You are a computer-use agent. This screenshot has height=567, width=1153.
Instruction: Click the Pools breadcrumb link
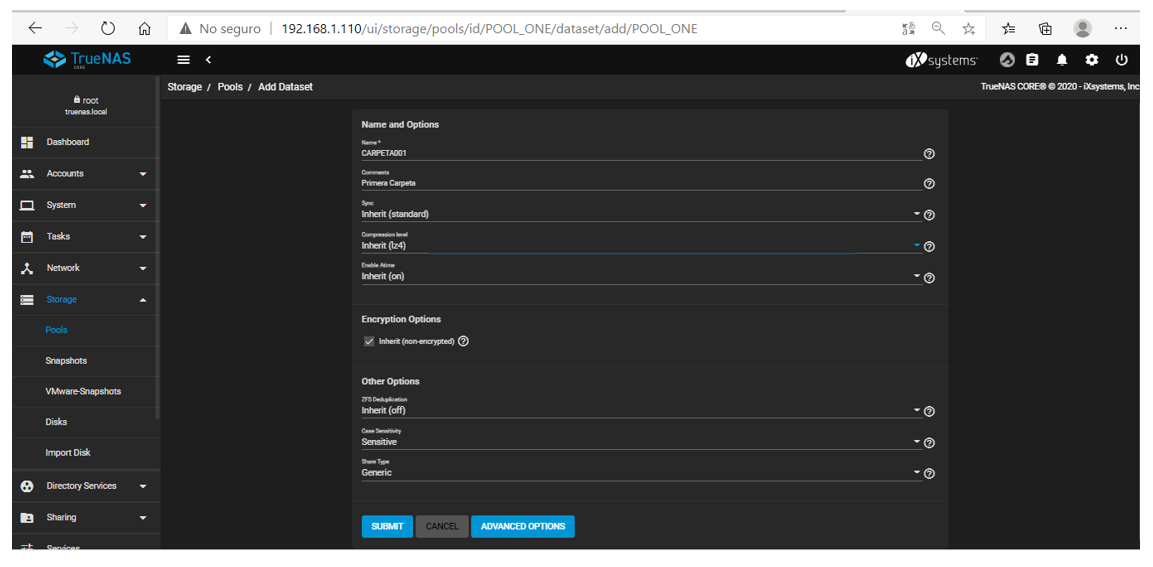(230, 87)
